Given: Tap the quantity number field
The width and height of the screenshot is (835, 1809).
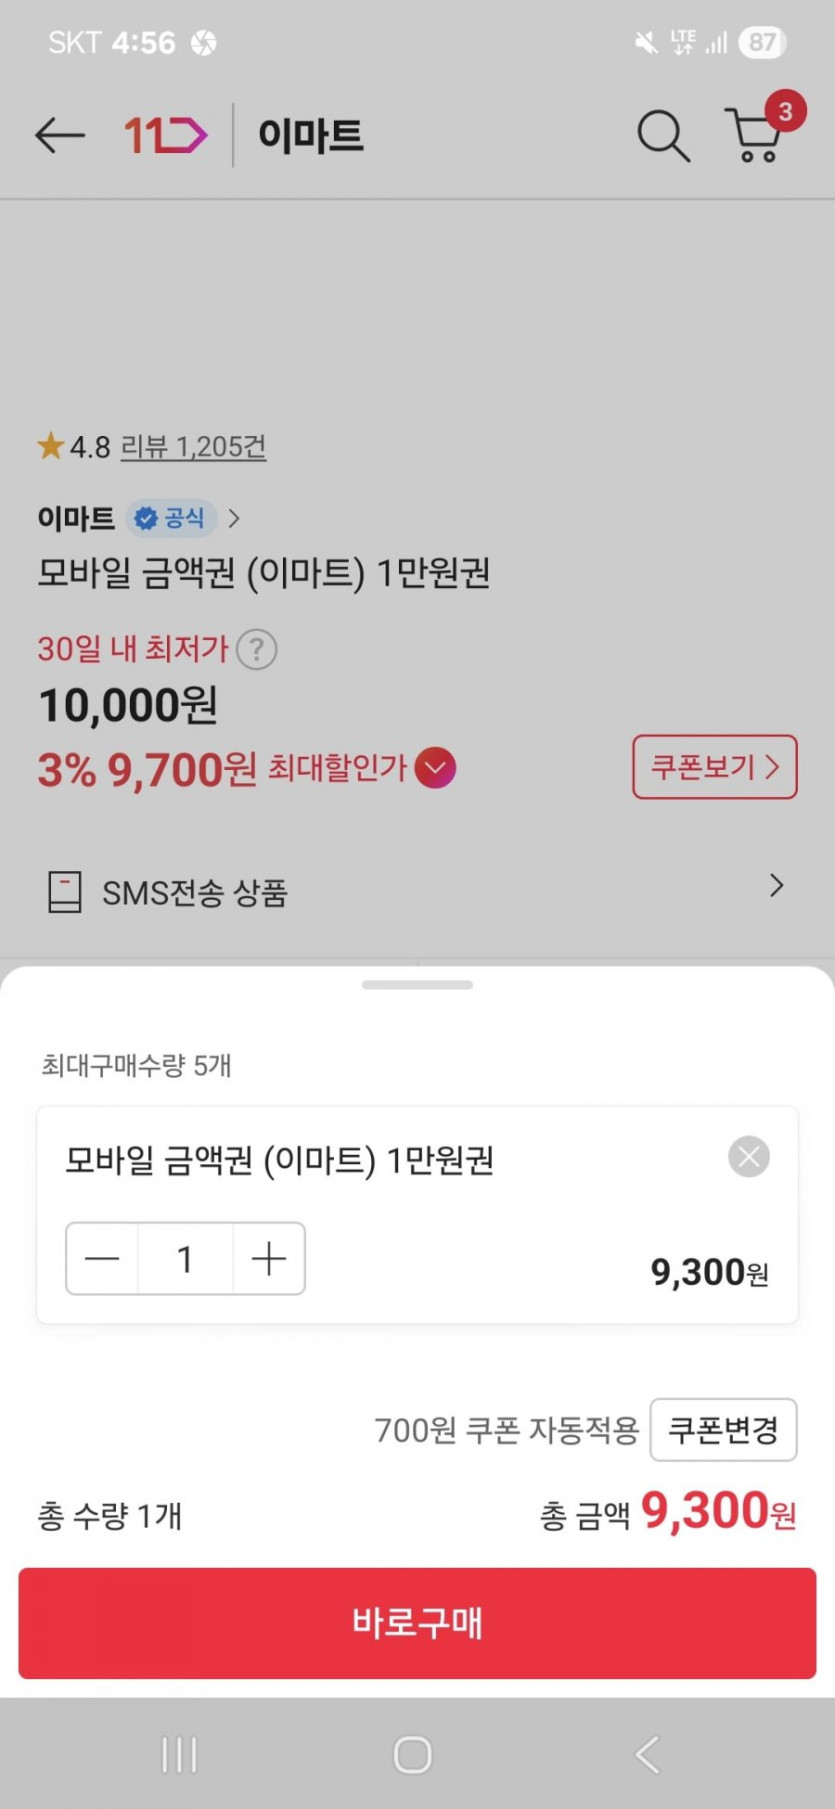Looking at the screenshot, I should [x=185, y=1258].
